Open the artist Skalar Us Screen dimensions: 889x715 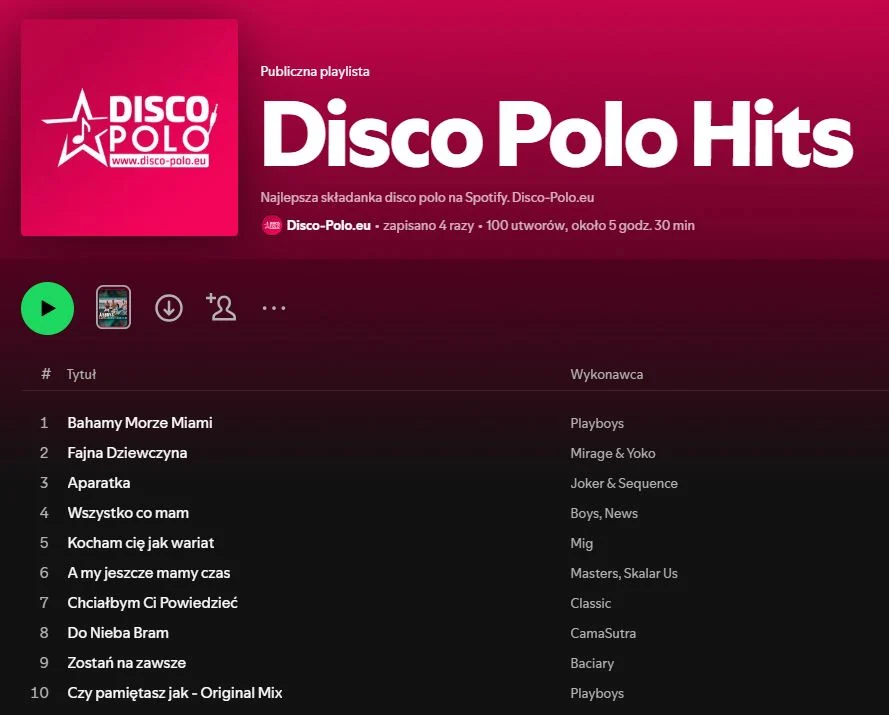[651, 573]
